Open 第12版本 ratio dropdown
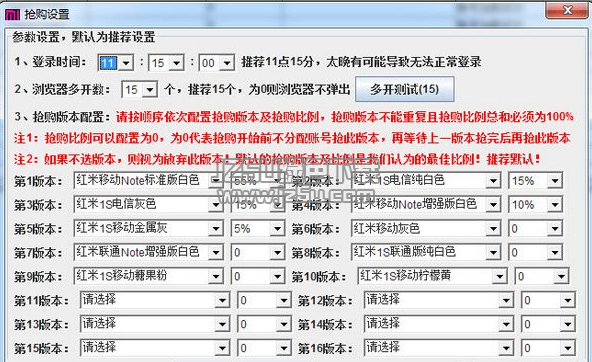 [x=548, y=300]
